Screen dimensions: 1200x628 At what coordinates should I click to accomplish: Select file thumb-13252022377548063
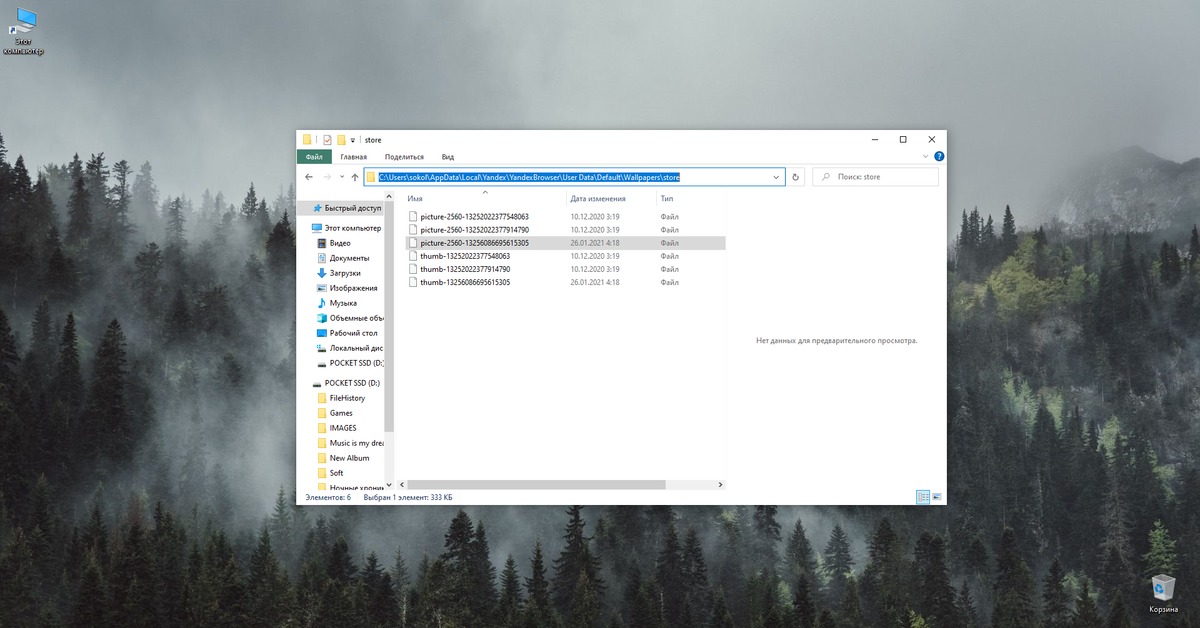click(465, 256)
